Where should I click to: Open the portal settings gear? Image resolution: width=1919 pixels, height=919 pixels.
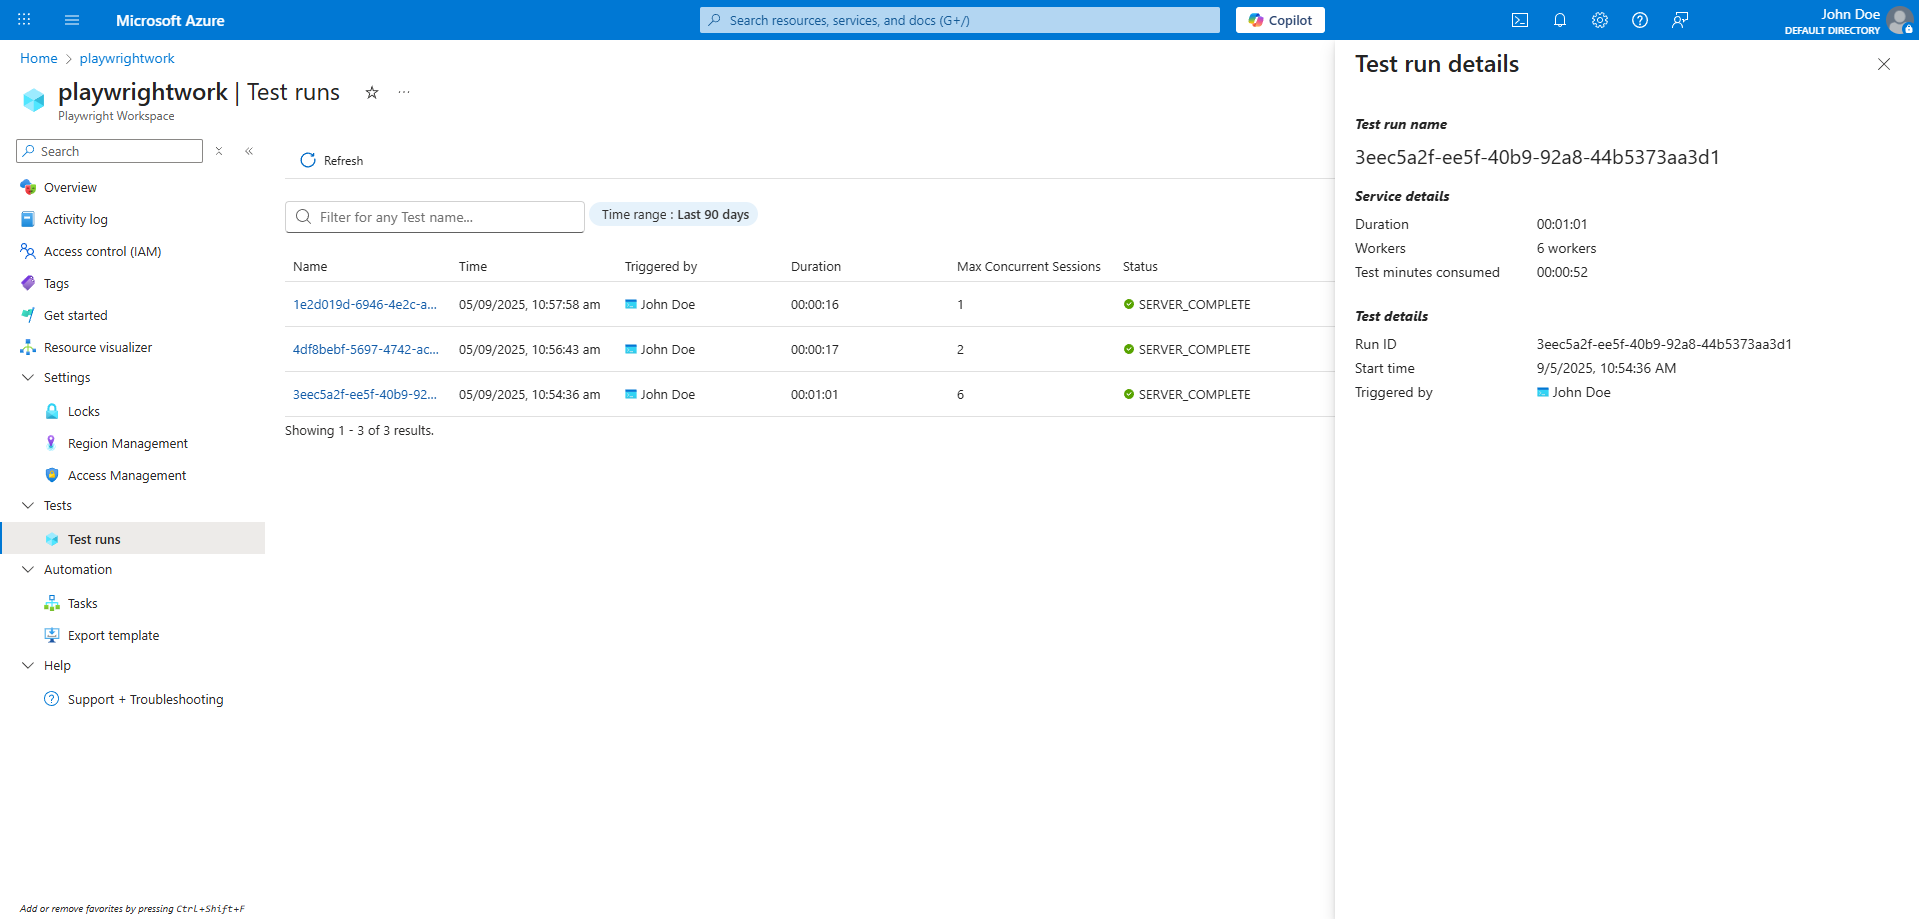click(1599, 20)
